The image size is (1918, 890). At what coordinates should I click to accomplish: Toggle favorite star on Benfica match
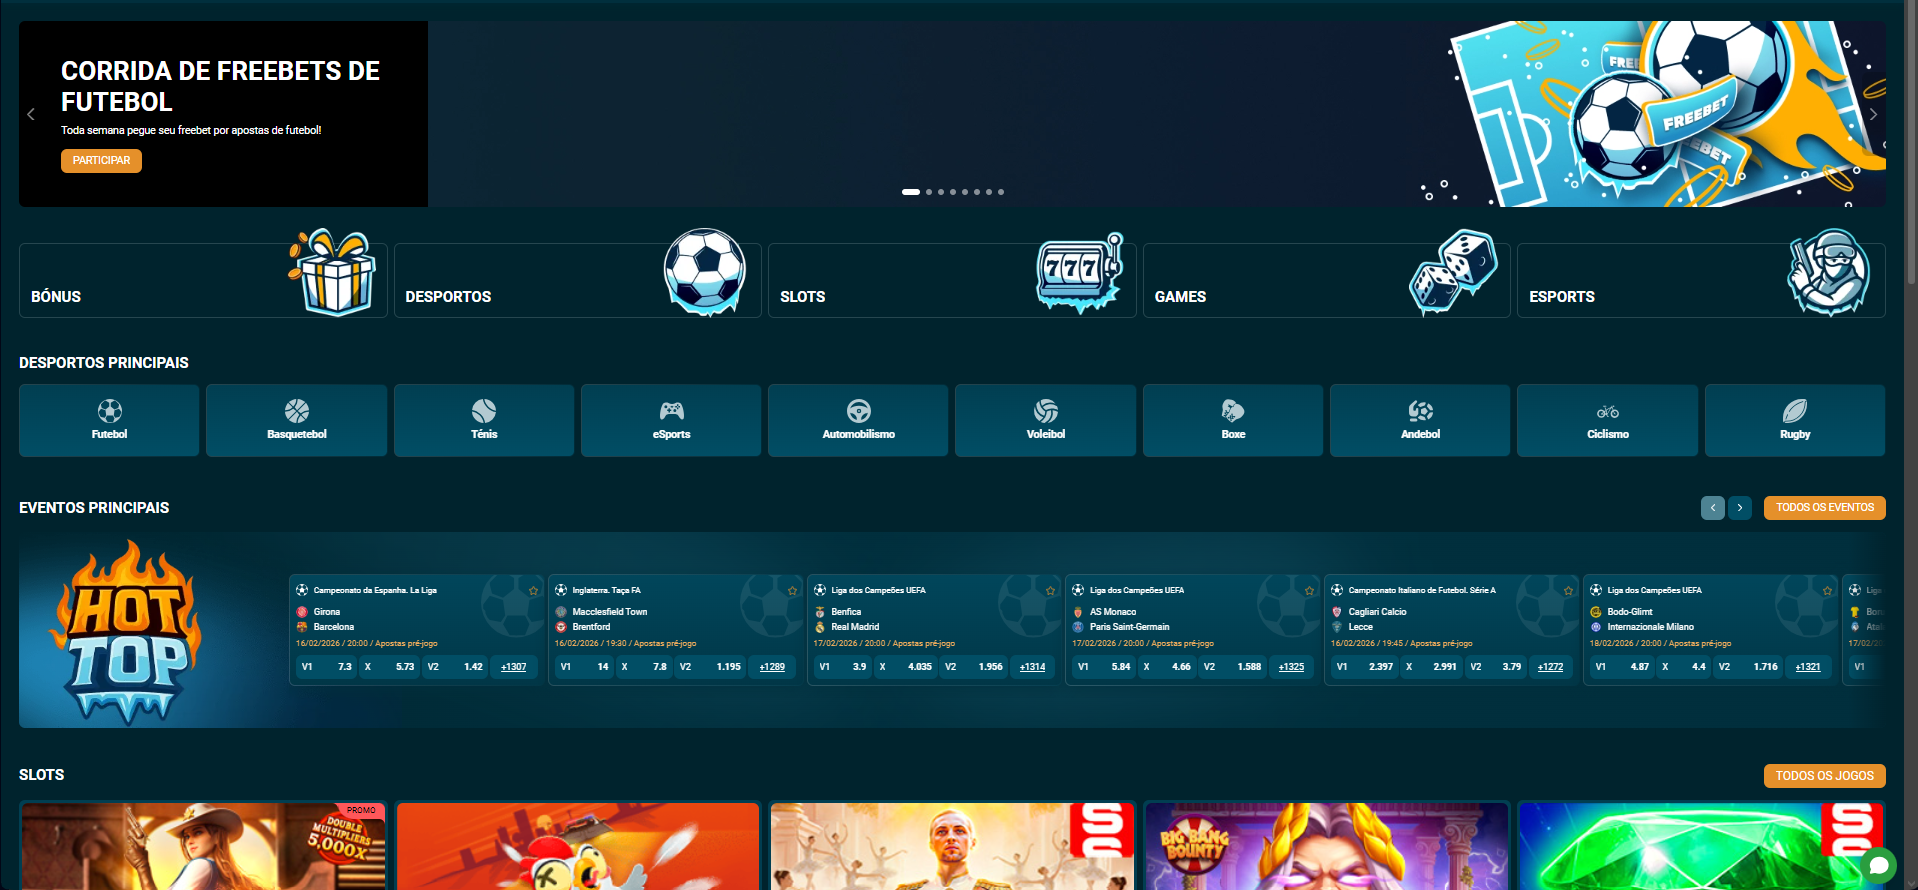[x=1050, y=591]
